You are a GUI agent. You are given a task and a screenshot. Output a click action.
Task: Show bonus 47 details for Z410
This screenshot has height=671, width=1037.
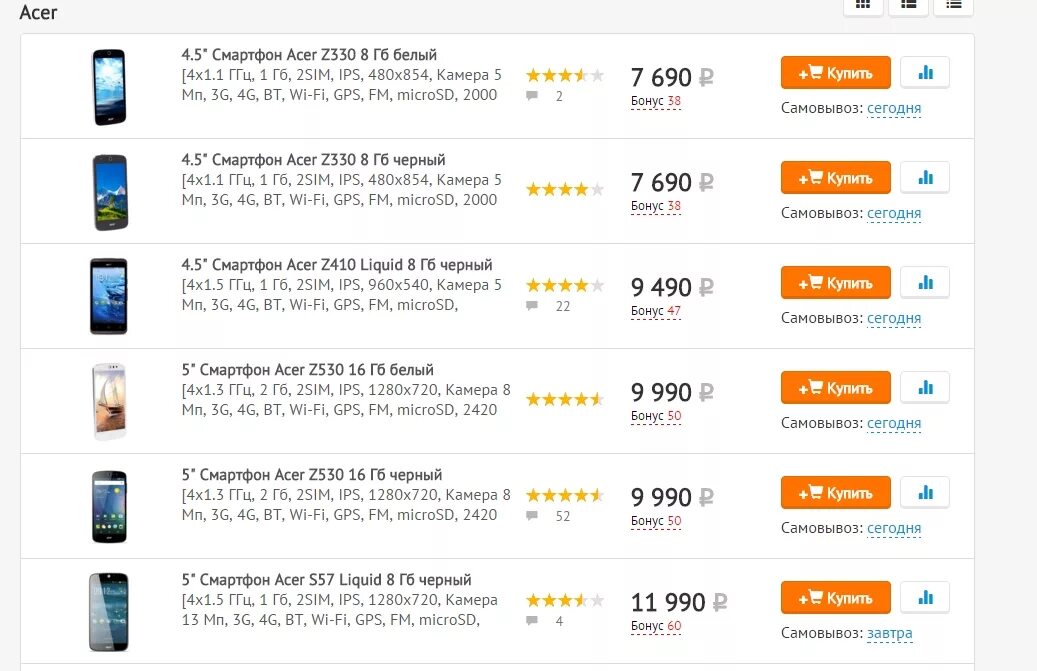[x=655, y=311]
